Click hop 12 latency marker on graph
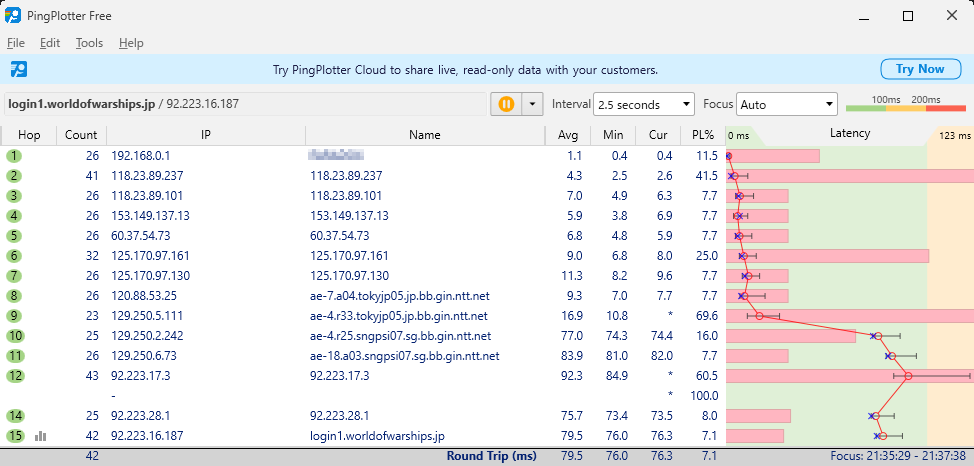Viewport: 974px width, 466px height. [908, 376]
